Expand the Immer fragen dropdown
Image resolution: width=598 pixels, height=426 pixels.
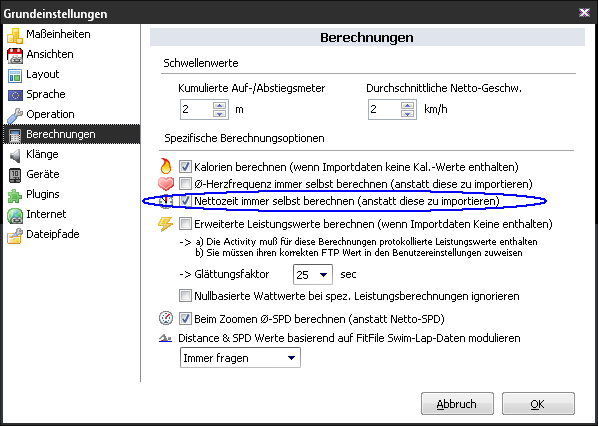(x=240, y=358)
